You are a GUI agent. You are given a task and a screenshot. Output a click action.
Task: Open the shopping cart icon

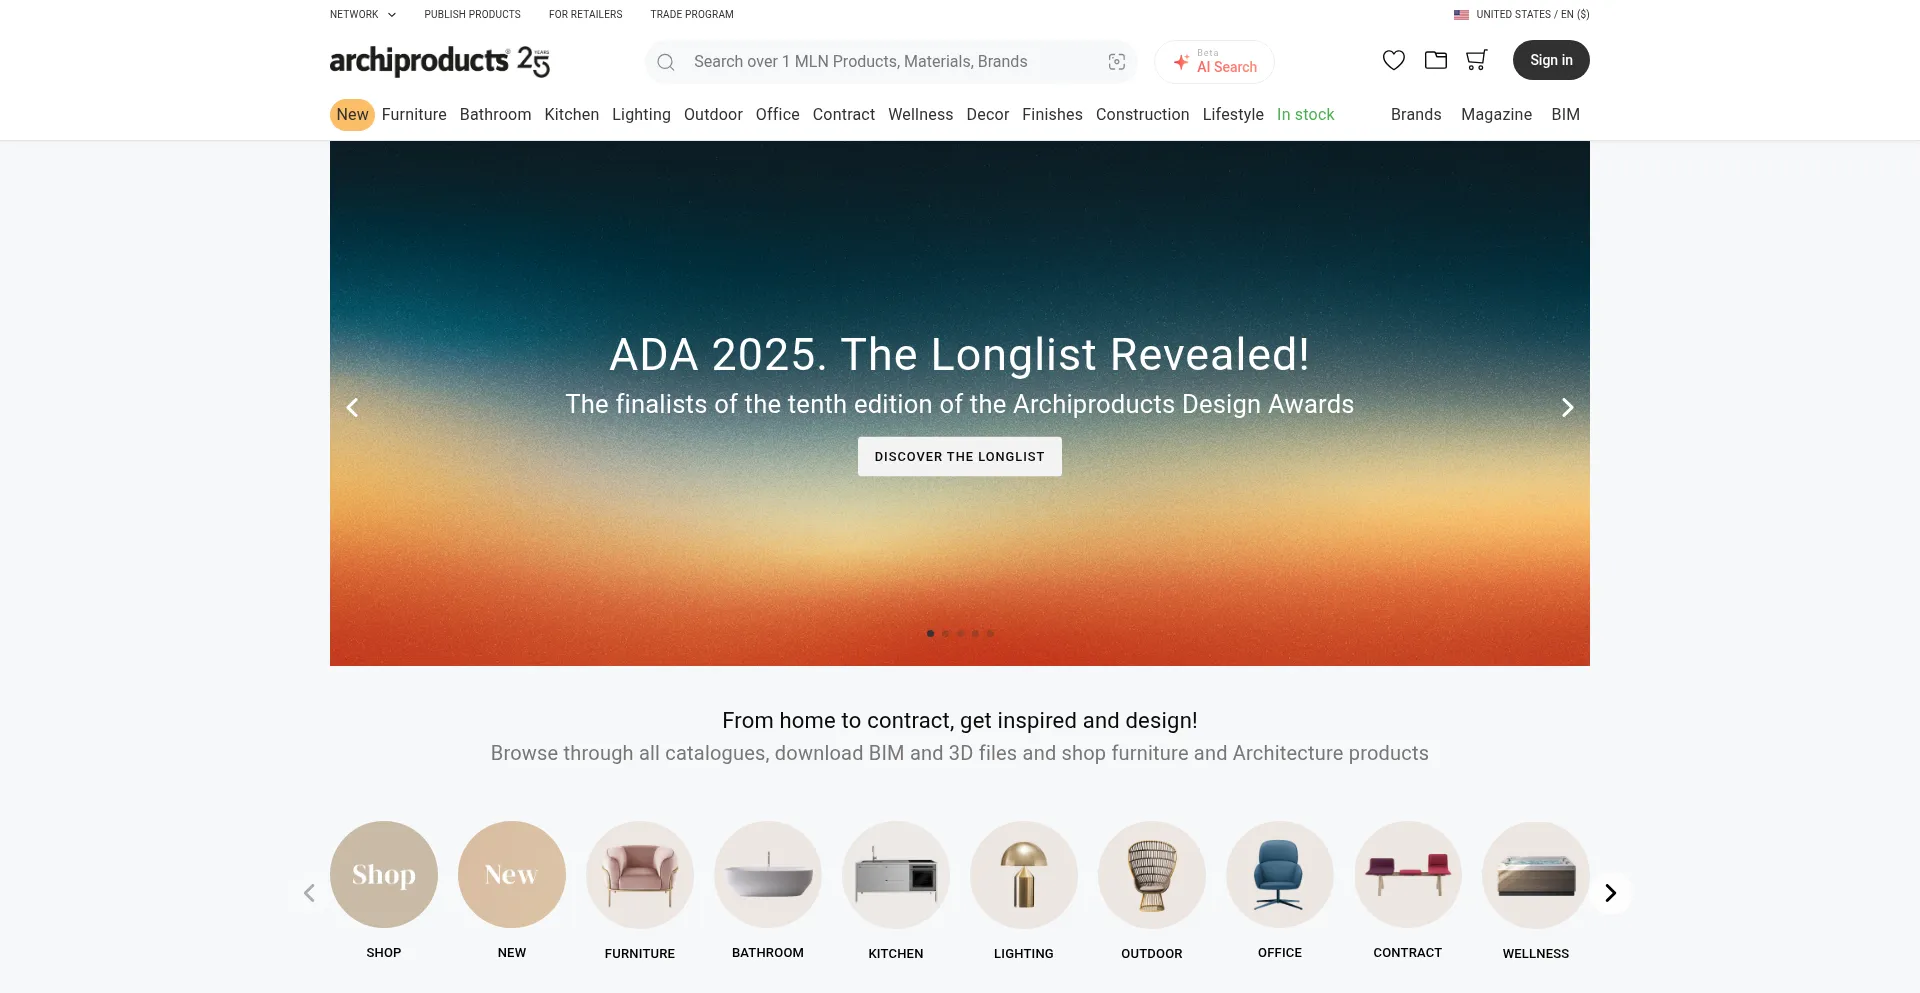coord(1476,60)
